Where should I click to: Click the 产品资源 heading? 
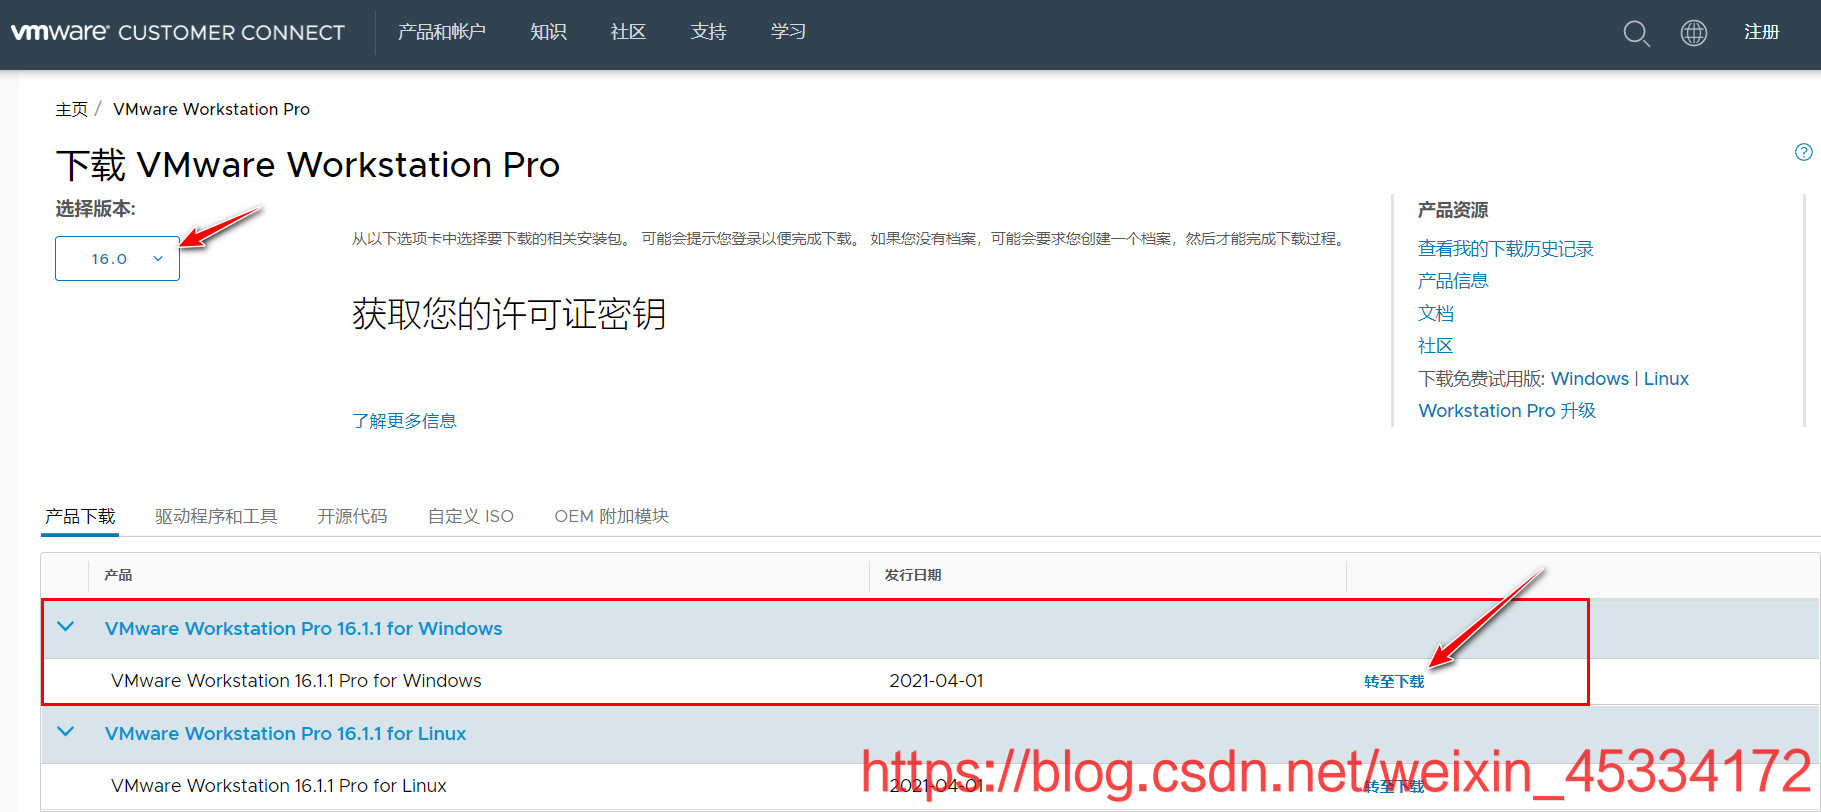point(1453,210)
